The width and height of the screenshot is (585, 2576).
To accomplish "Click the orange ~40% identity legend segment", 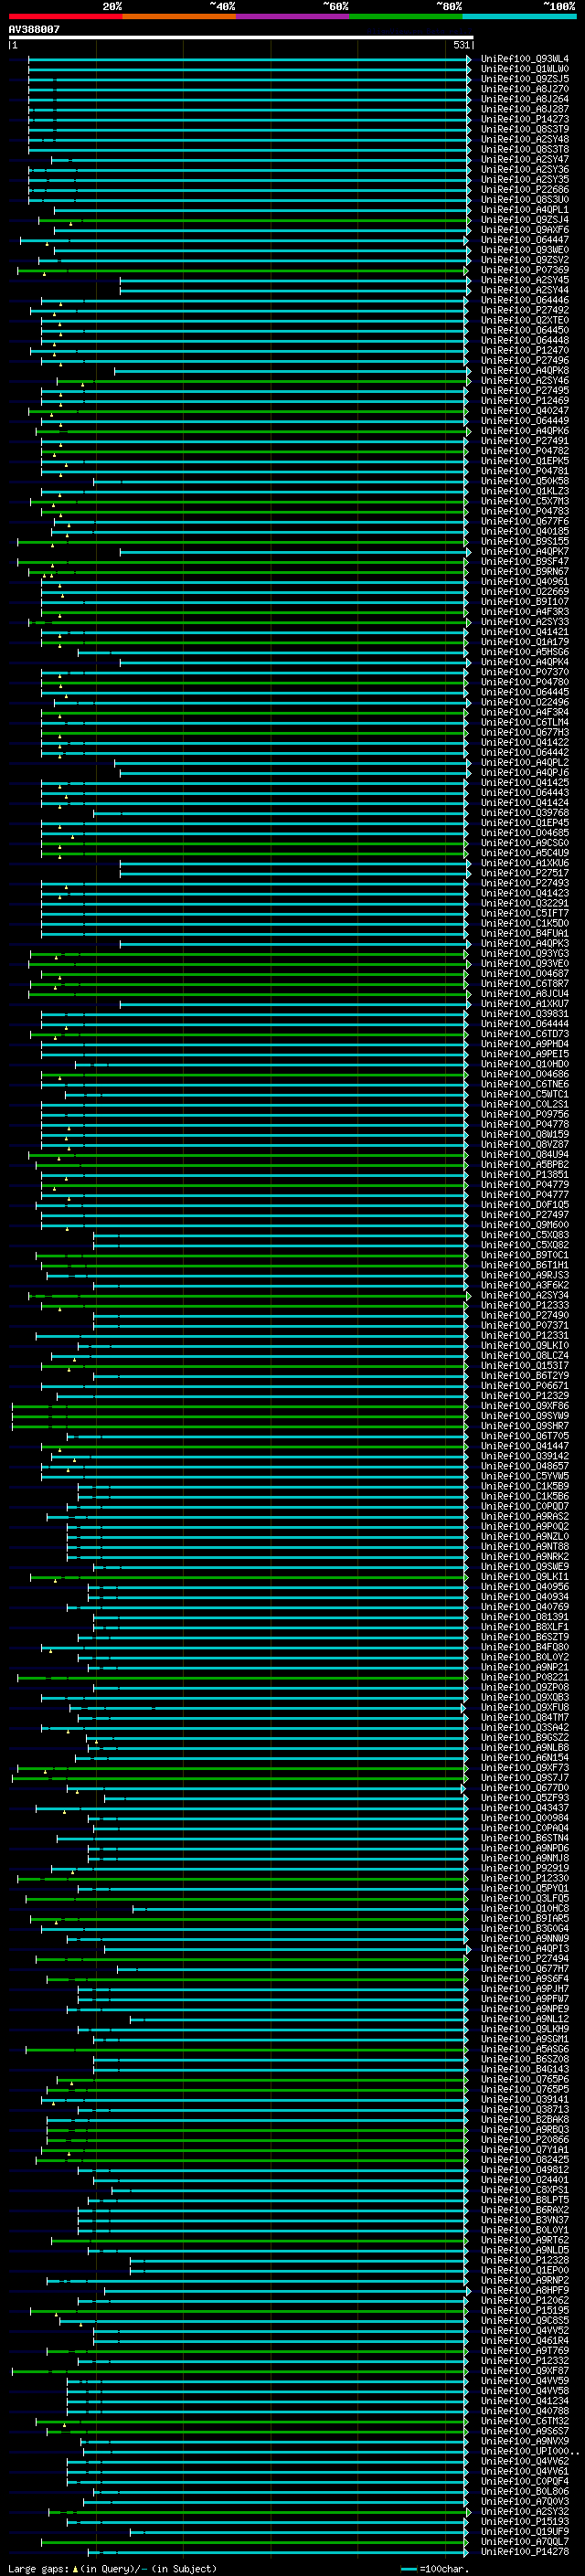I will point(179,16).
